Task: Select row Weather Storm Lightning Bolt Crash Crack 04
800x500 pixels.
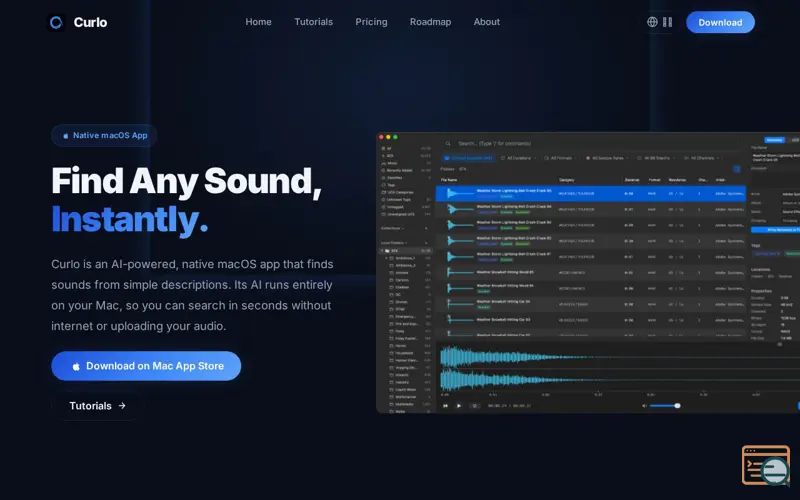Action: point(591,209)
